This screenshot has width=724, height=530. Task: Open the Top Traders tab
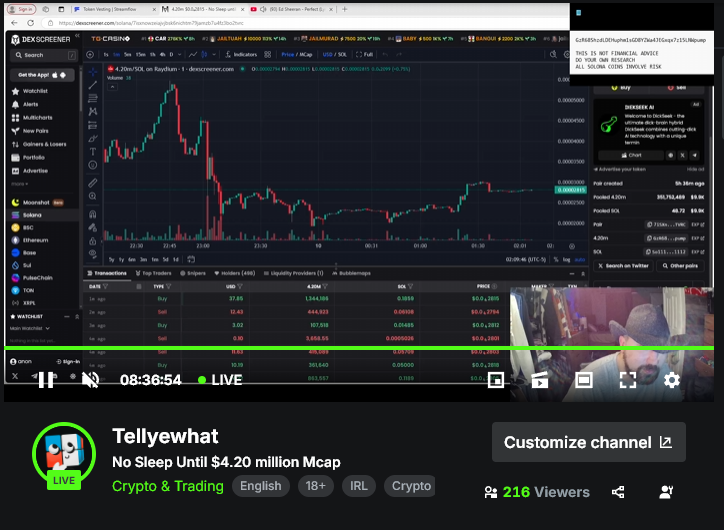coord(153,273)
